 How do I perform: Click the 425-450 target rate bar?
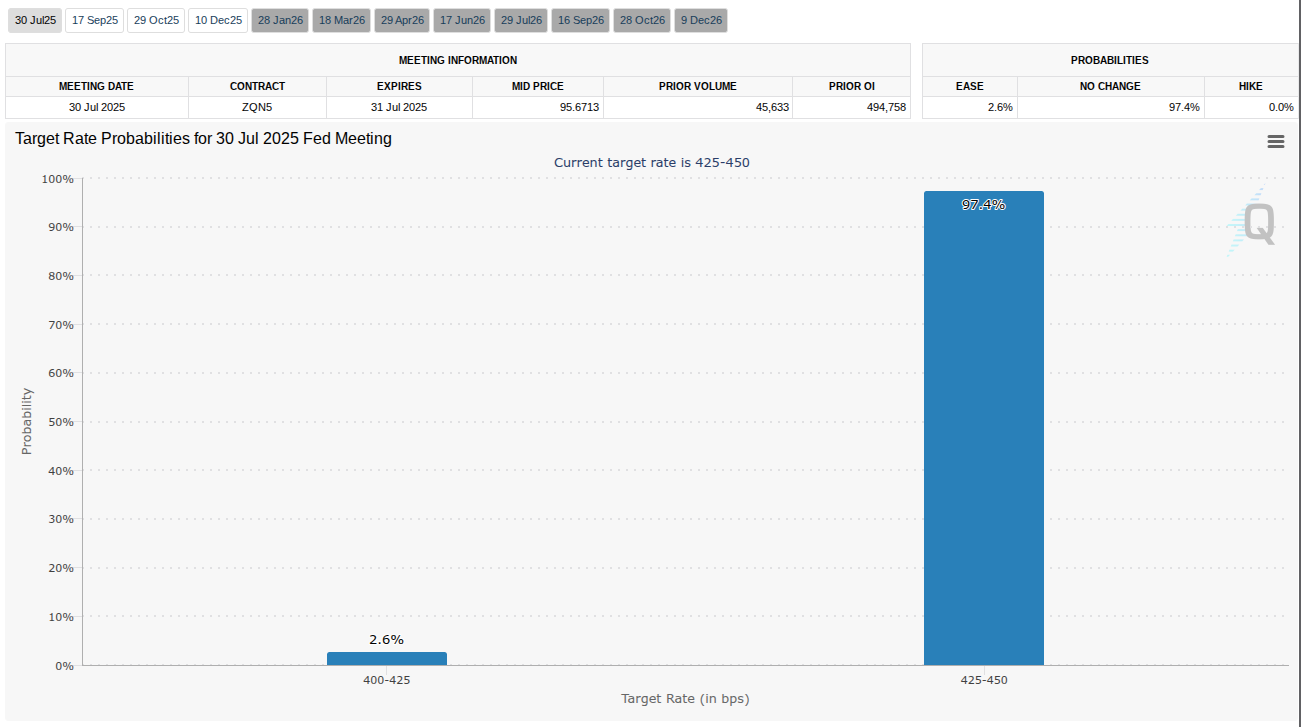(x=983, y=428)
